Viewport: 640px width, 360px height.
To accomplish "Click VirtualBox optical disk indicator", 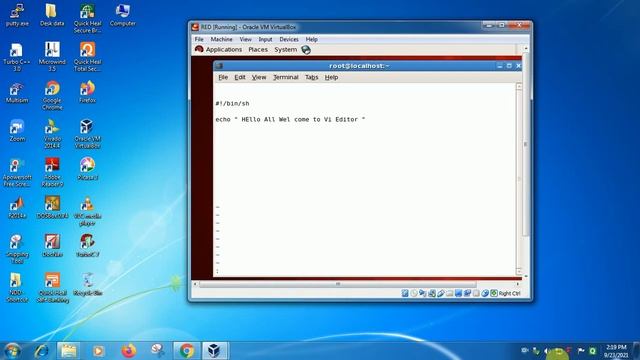I will click(414, 293).
